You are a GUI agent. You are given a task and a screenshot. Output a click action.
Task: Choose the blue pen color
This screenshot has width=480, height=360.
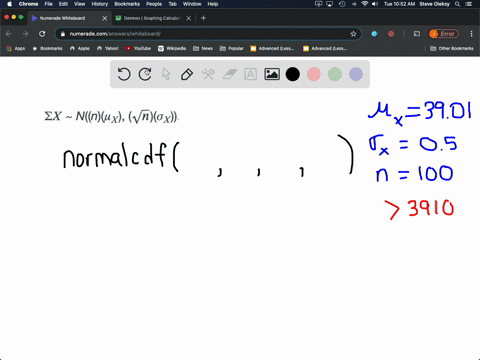pos(356,74)
